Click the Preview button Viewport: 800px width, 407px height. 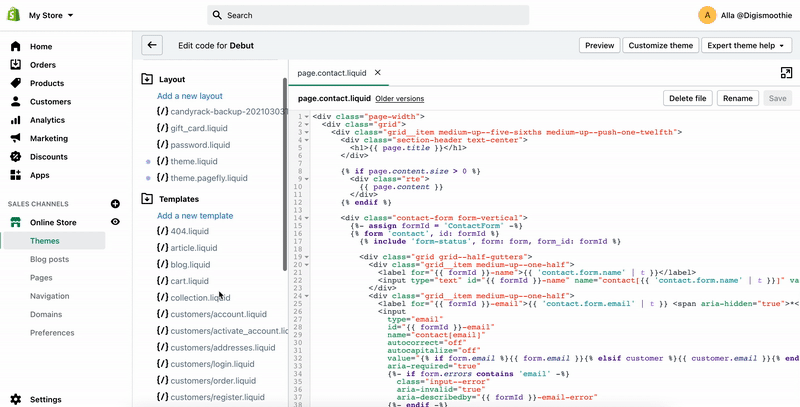[599, 45]
